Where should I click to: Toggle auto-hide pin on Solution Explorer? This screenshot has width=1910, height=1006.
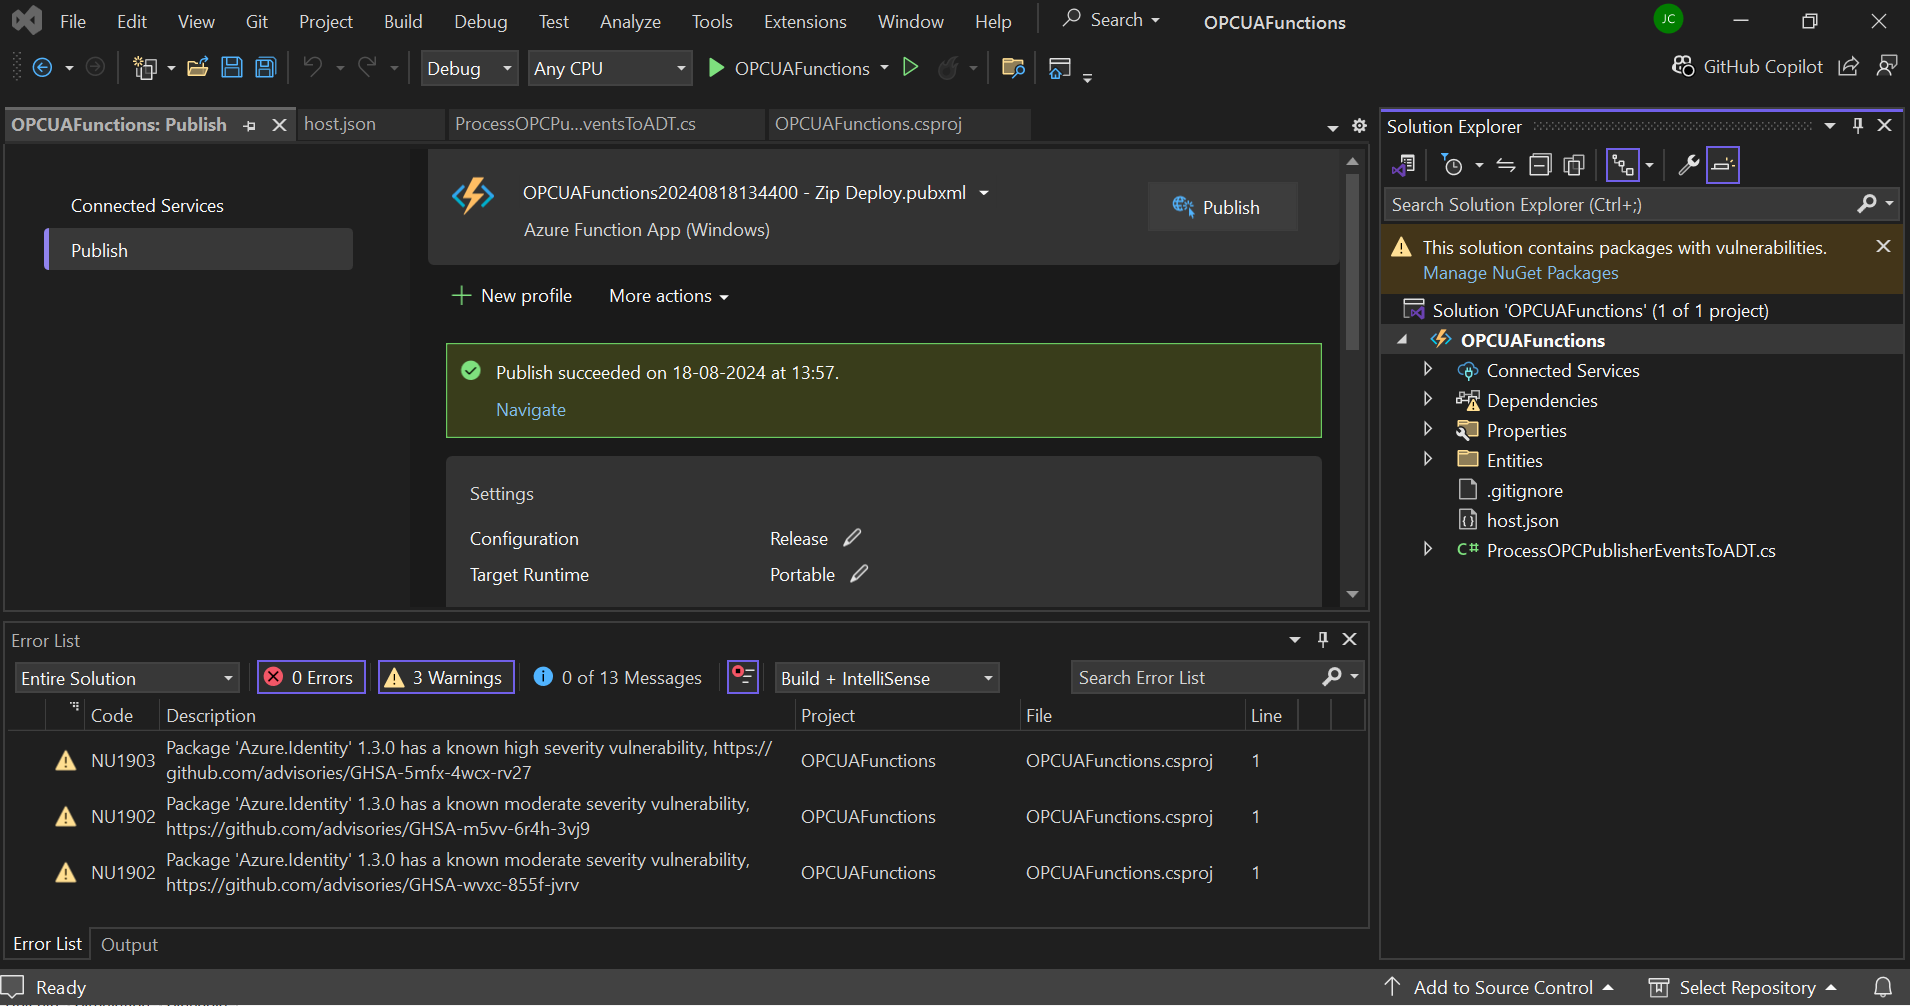[1858, 126]
